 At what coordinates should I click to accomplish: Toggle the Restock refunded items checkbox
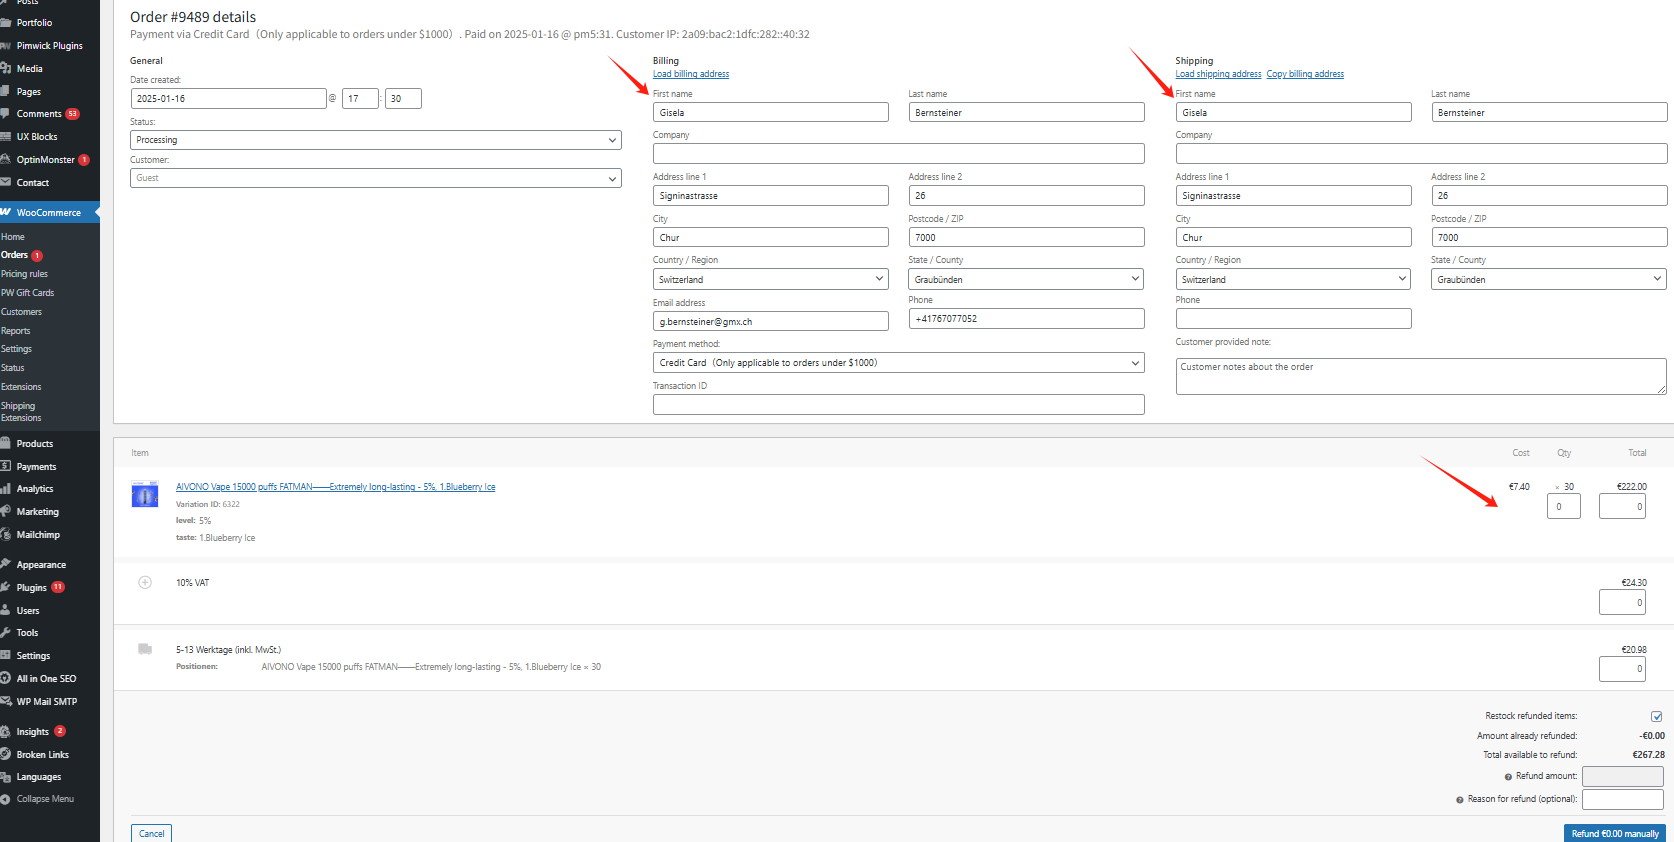click(1656, 716)
